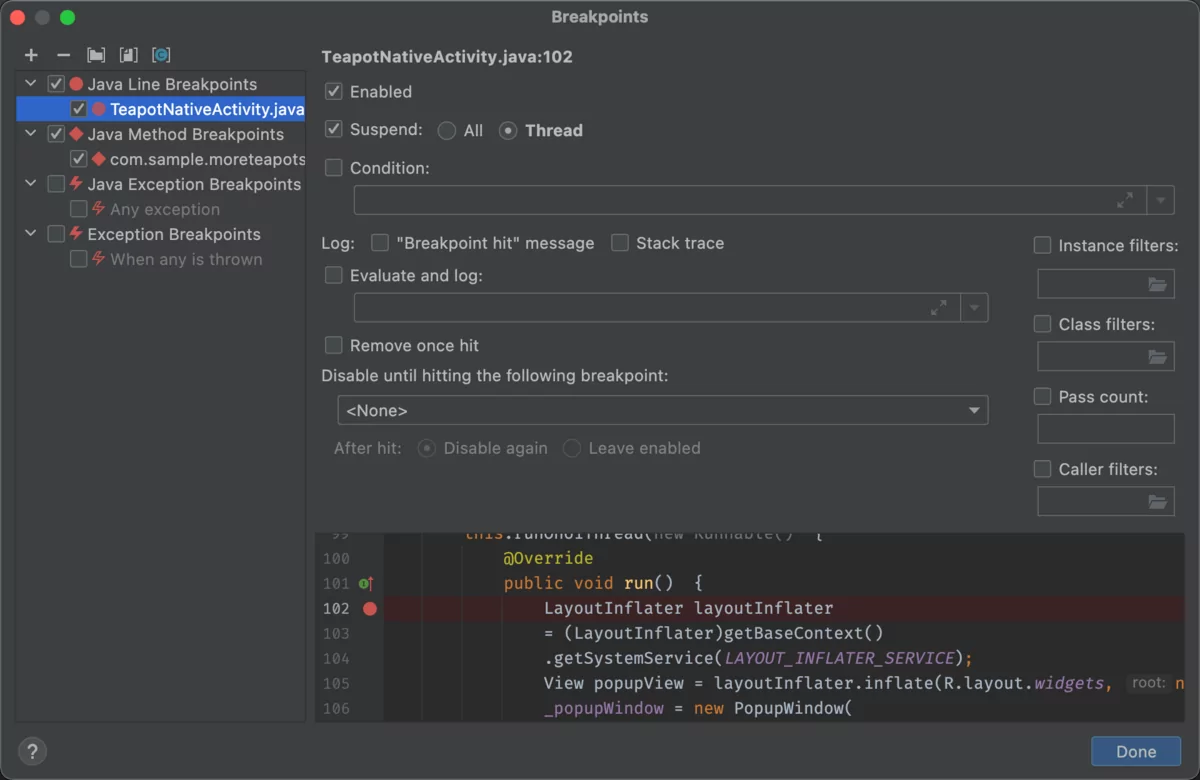
Task: Select the Java Method Breakpoints group label
Action: pos(185,134)
